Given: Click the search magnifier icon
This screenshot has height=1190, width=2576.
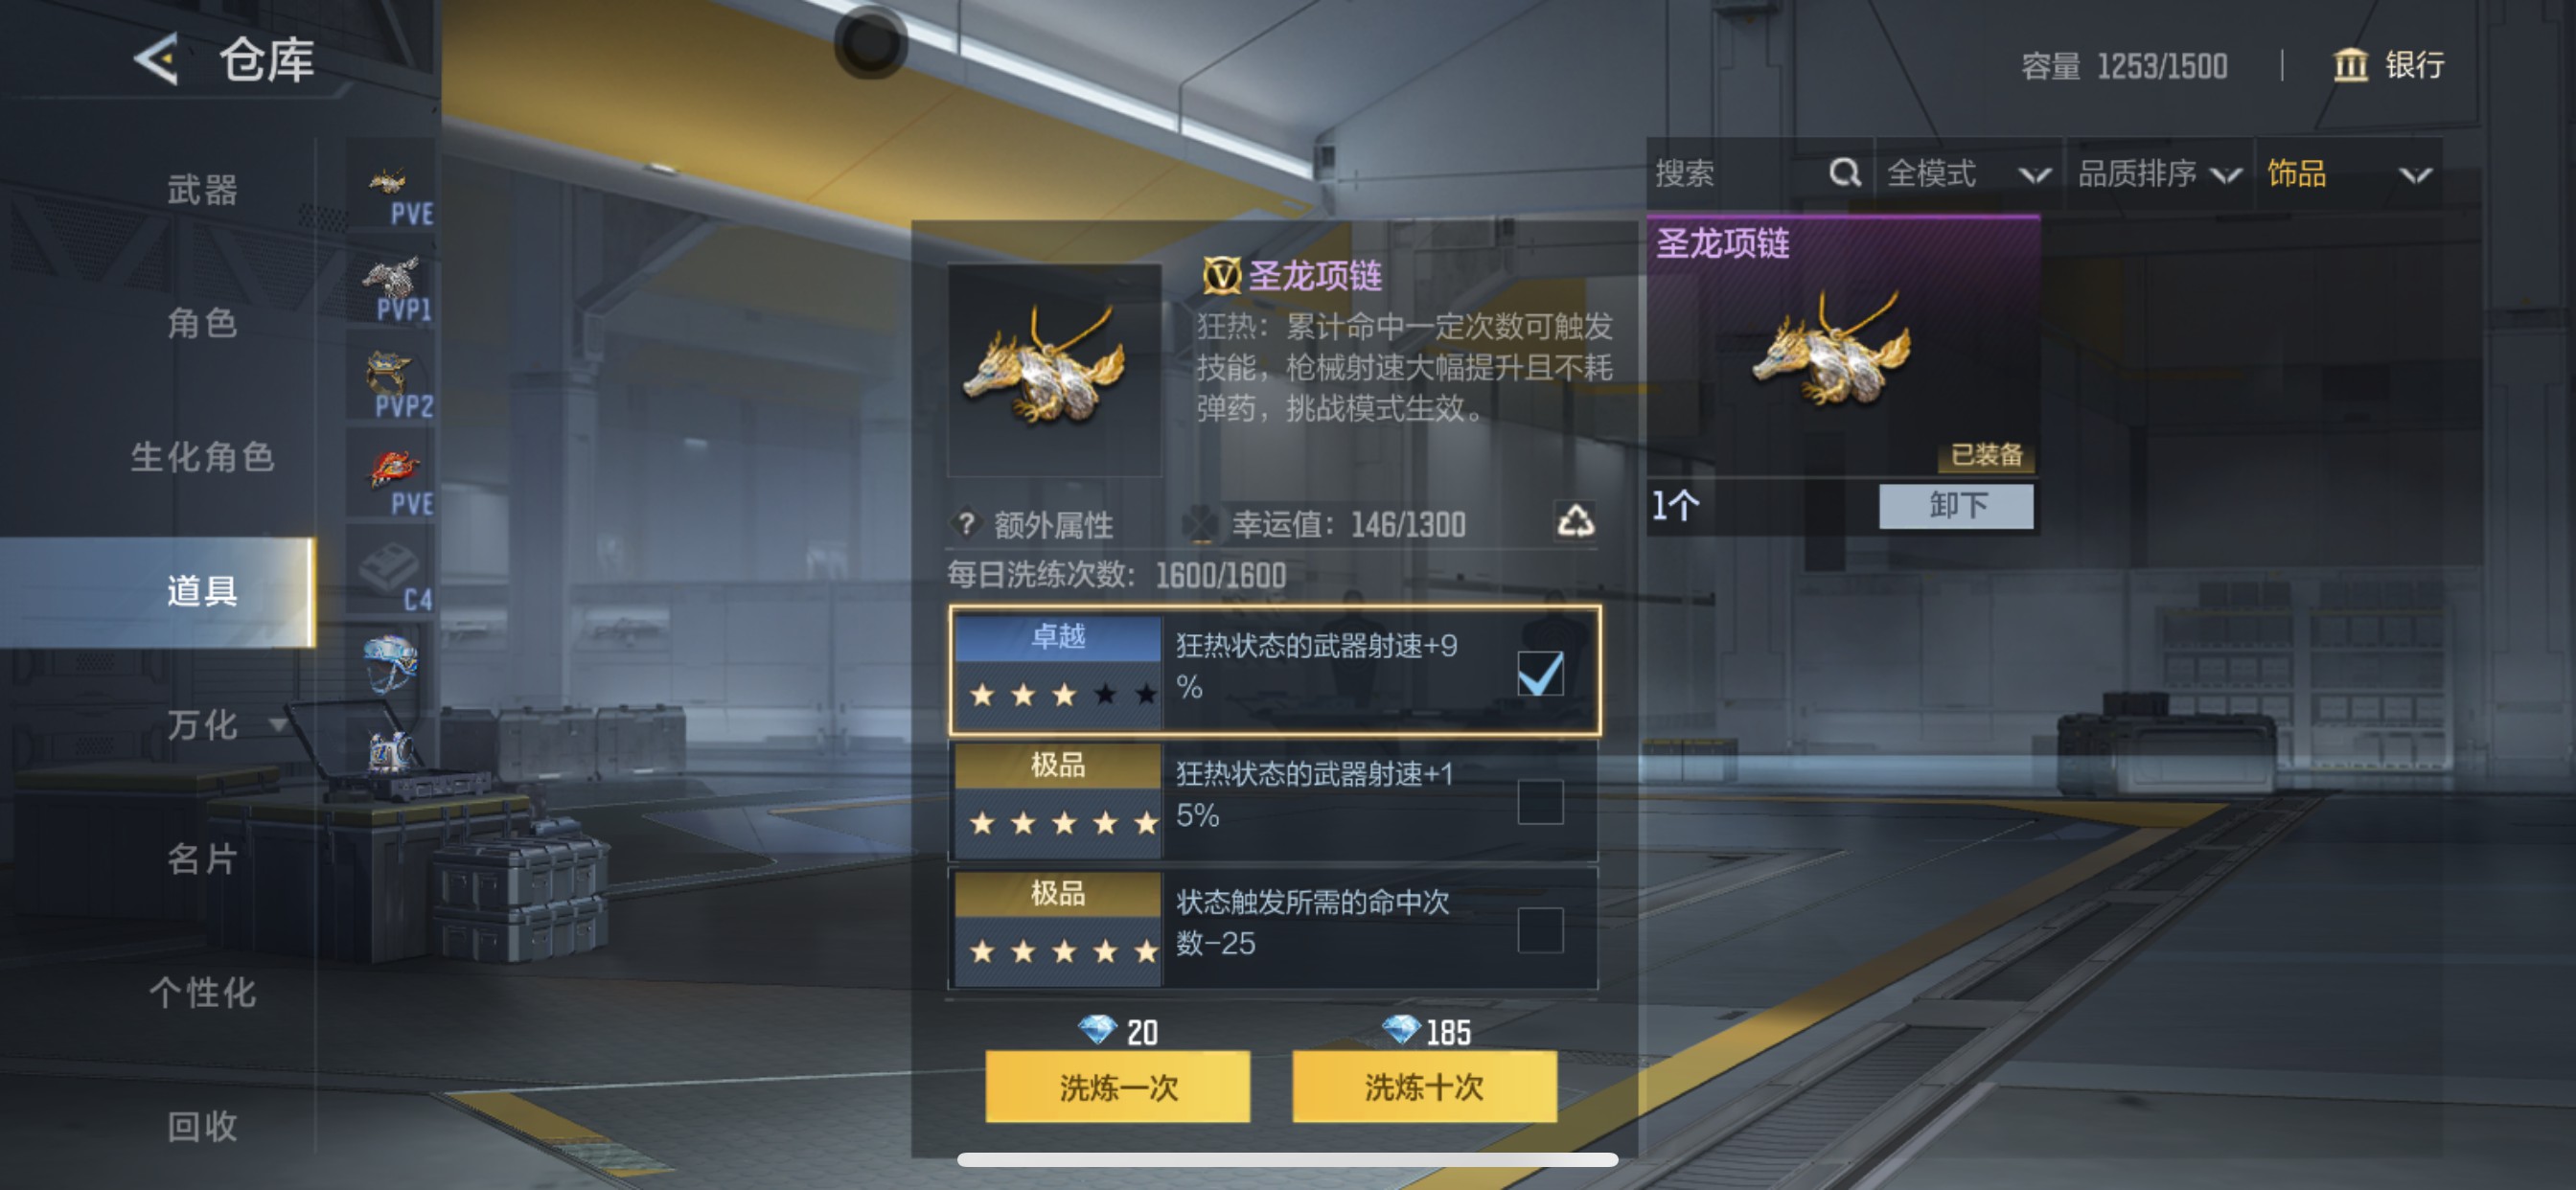Looking at the screenshot, I should coord(1843,173).
